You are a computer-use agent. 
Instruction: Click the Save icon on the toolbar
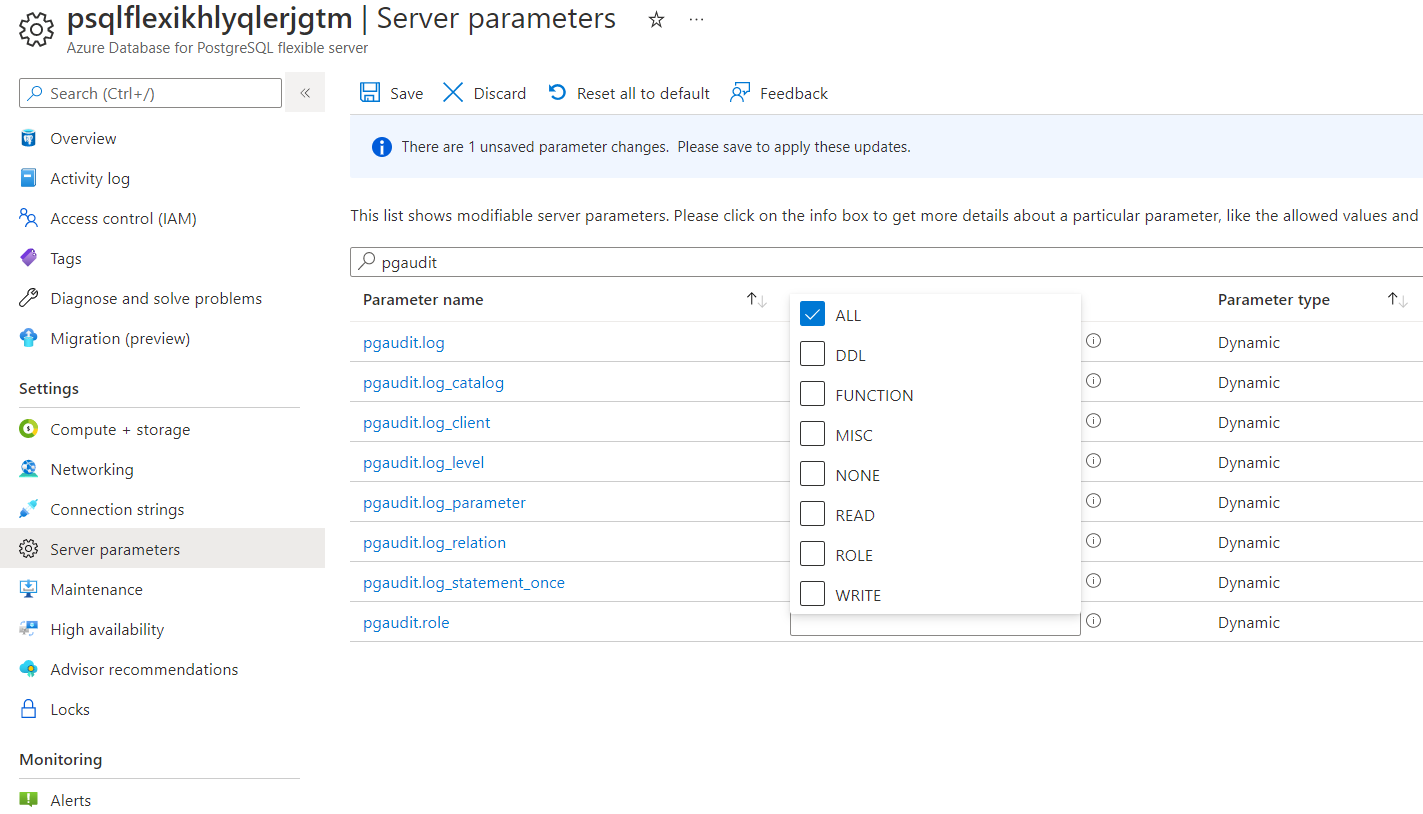(371, 92)
